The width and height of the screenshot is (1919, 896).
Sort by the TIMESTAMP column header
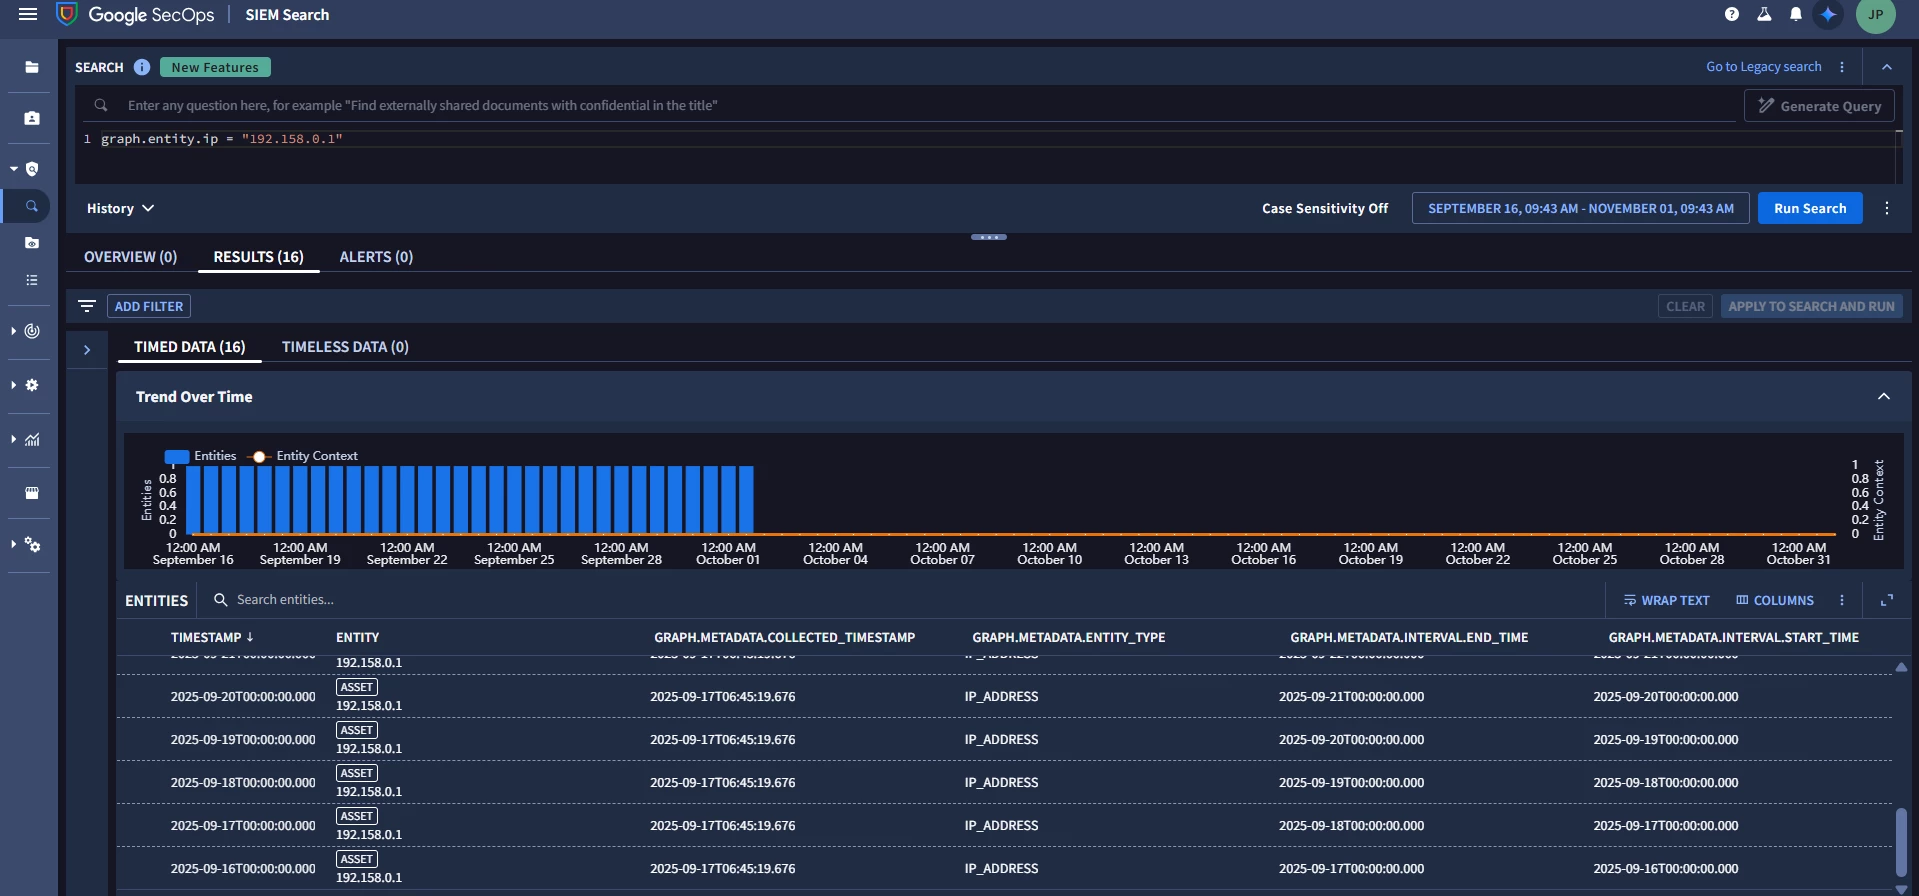pyautogui.click(x=212, y=637)
